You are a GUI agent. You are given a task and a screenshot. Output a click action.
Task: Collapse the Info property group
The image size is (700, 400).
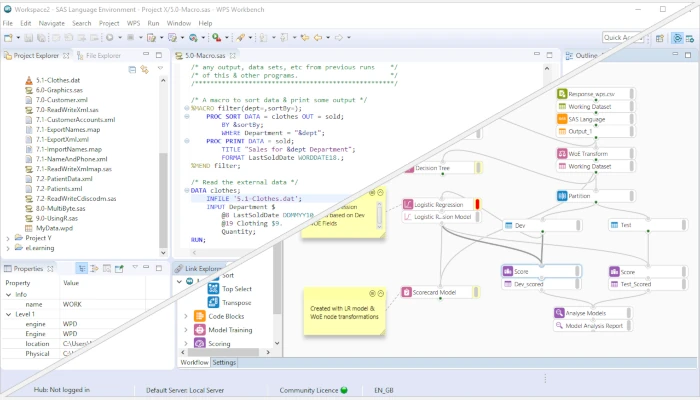[8, 295]
